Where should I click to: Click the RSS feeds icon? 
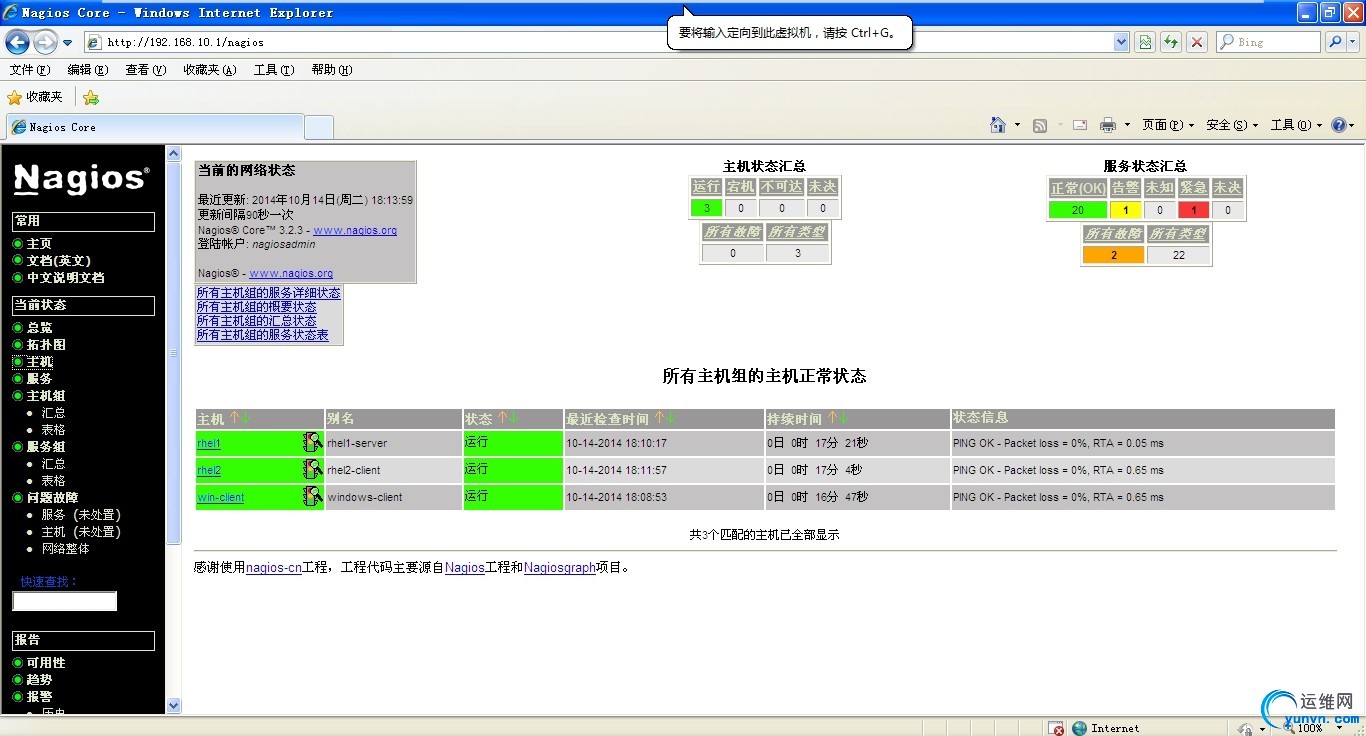point(1040,125)
